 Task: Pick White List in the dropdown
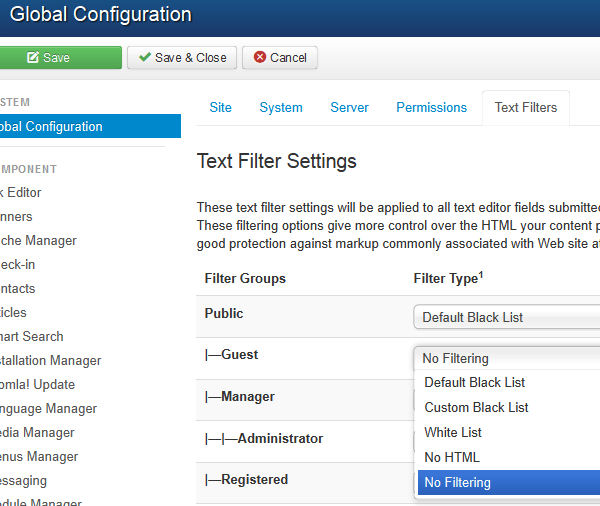coord(453,432)
